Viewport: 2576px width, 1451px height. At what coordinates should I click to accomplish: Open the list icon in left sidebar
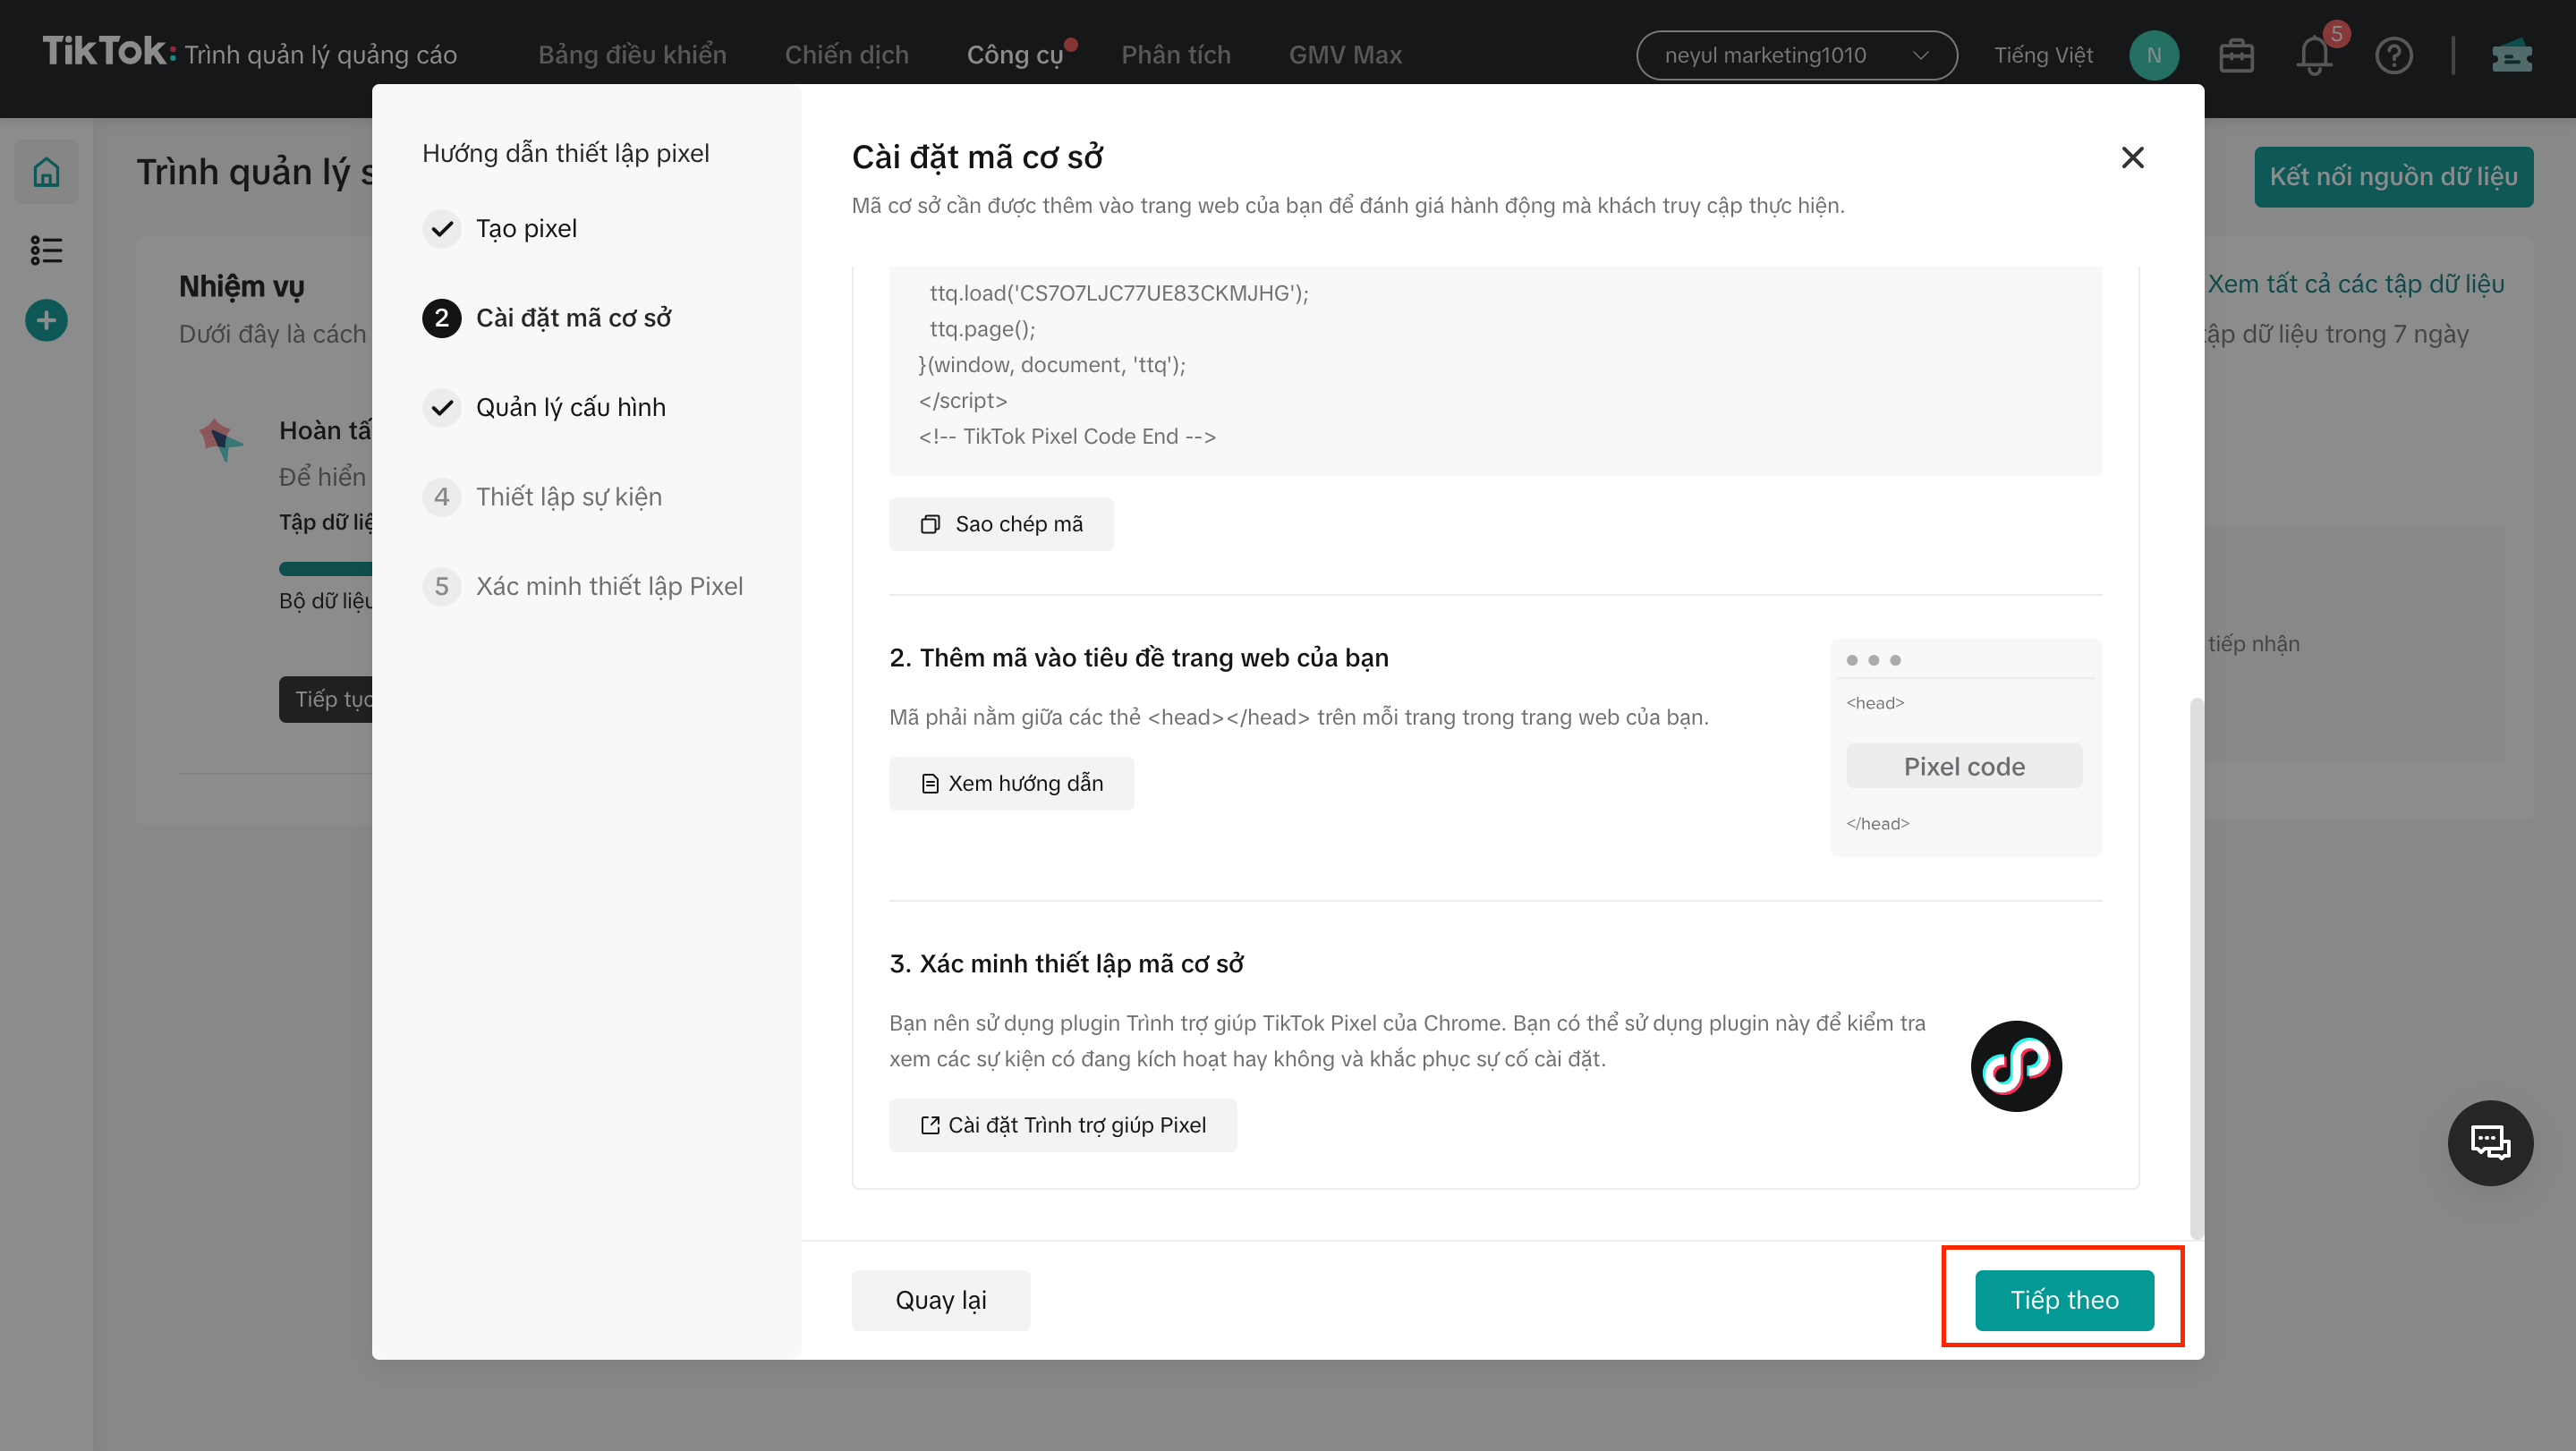(46, 250)
